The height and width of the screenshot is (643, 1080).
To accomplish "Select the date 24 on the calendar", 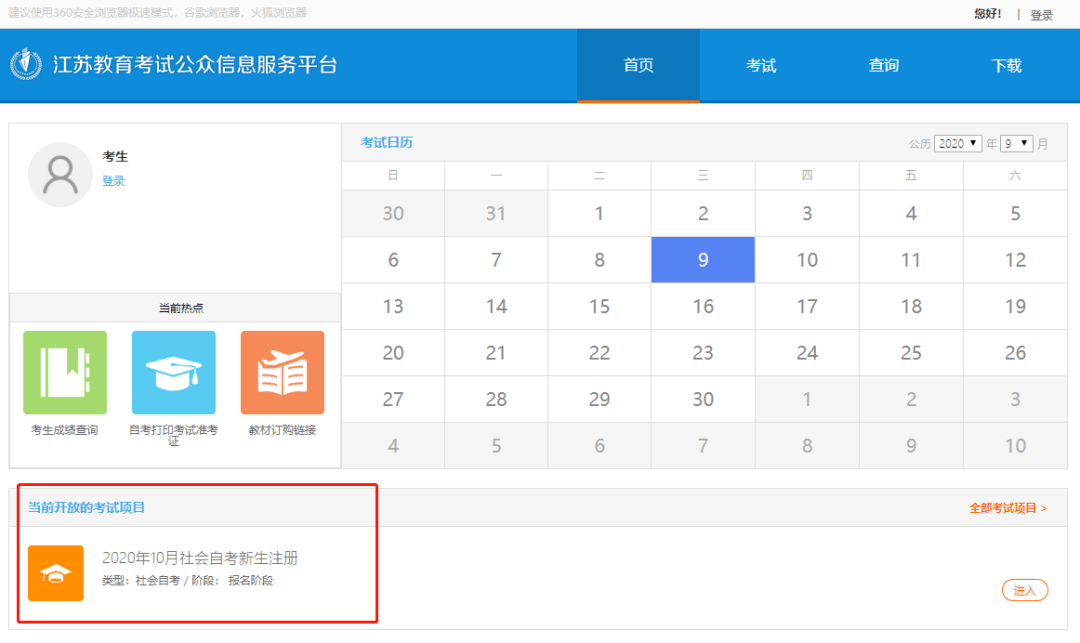I will (807, 352).
